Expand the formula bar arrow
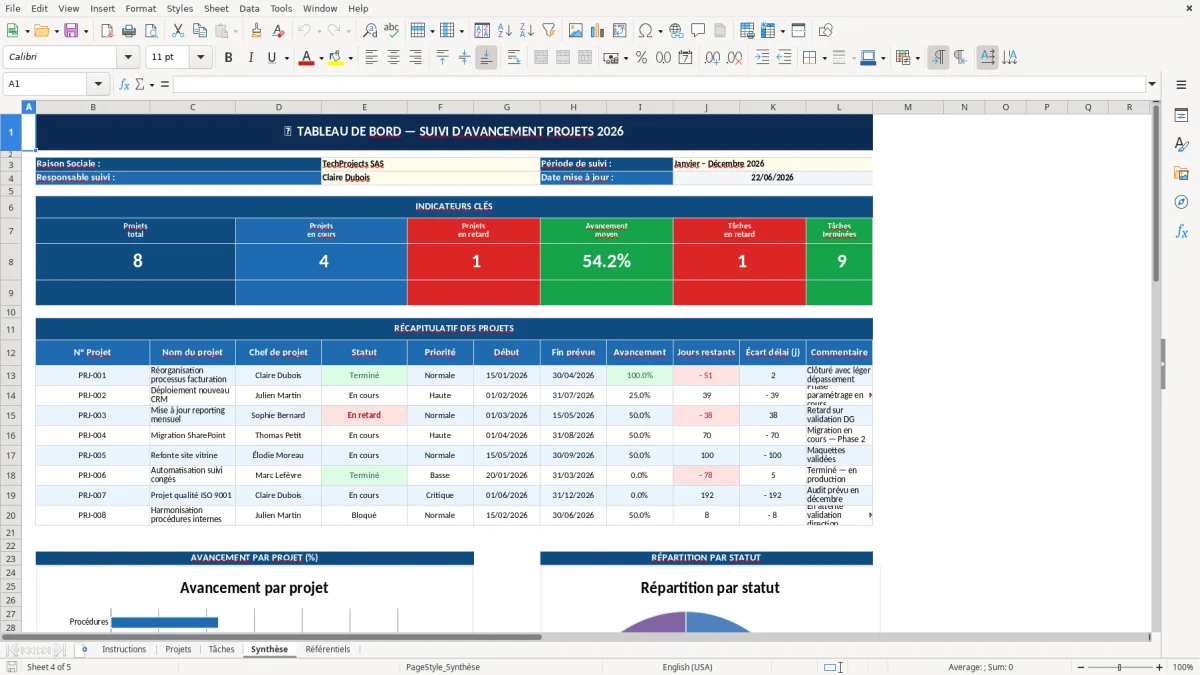The height and width of the screenshot is (675, 1200). click(1153, 84)
